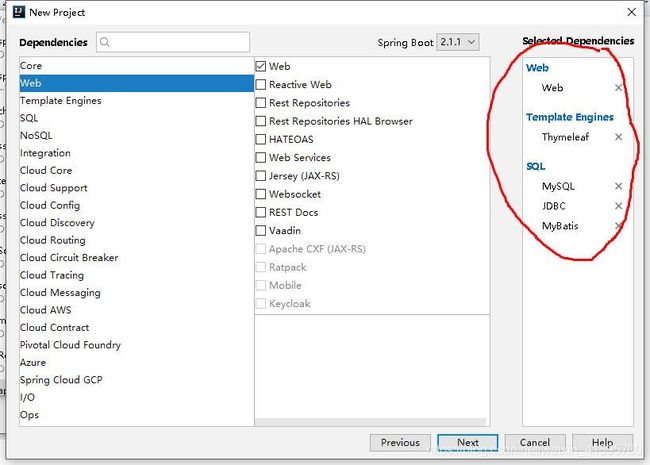Select the Jersey (JAX-RS) checkbox
650x465 pixels.
point(261,176)
